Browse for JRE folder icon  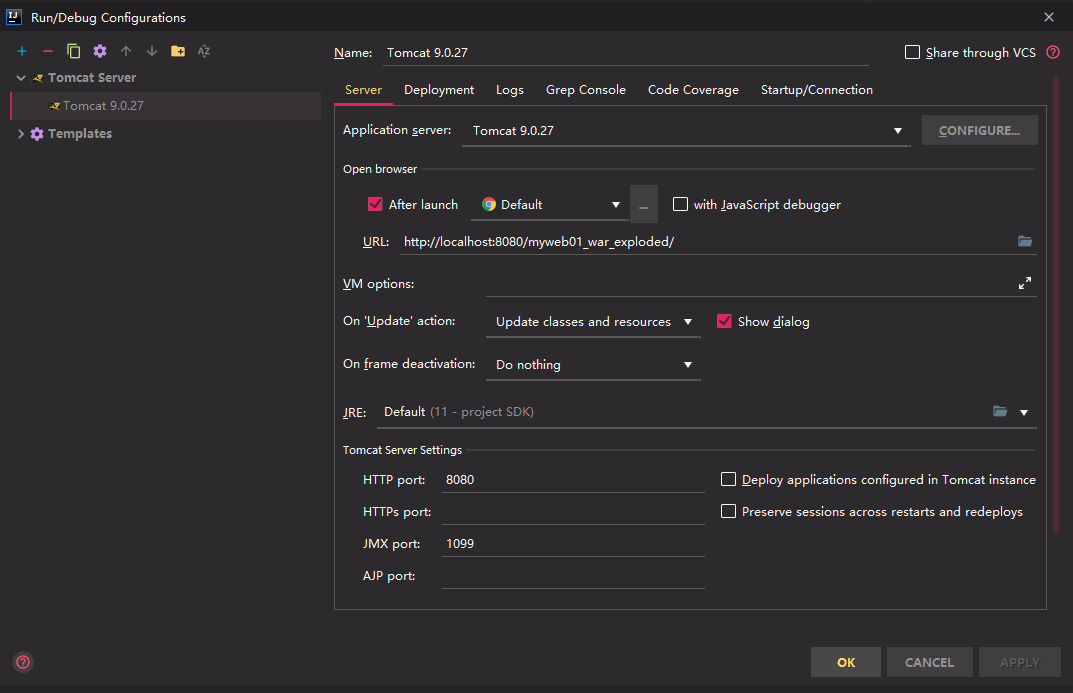pos(1000,411)
